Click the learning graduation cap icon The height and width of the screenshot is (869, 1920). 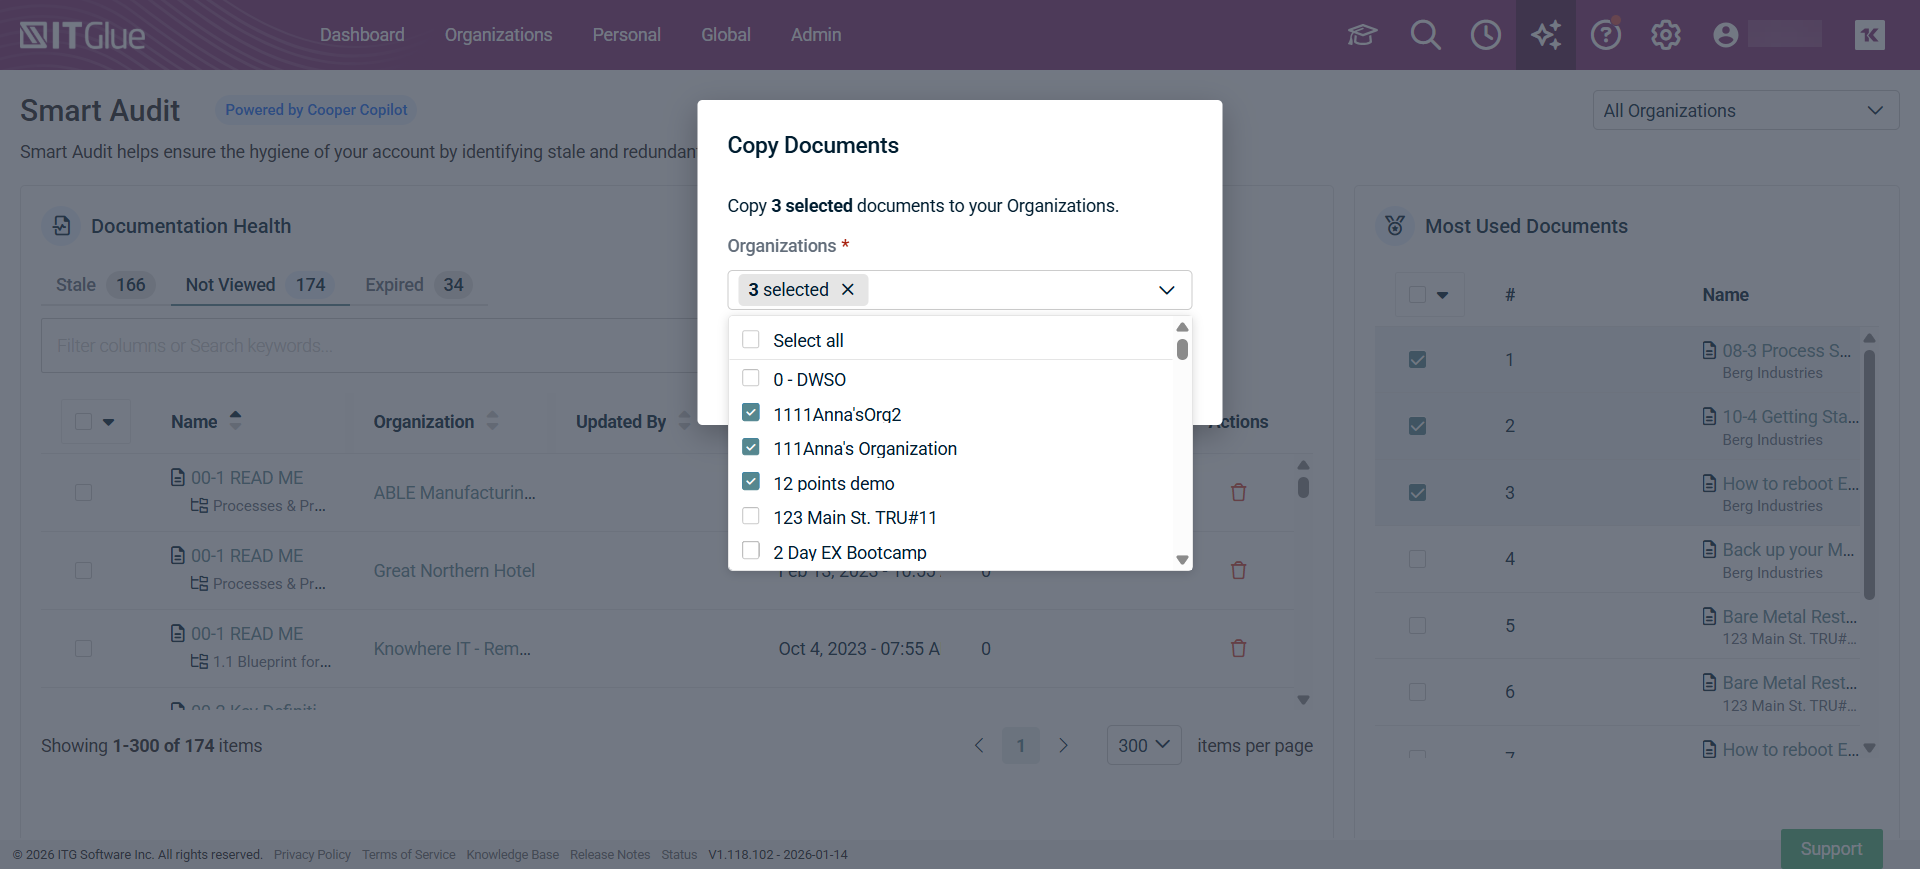1362,35
